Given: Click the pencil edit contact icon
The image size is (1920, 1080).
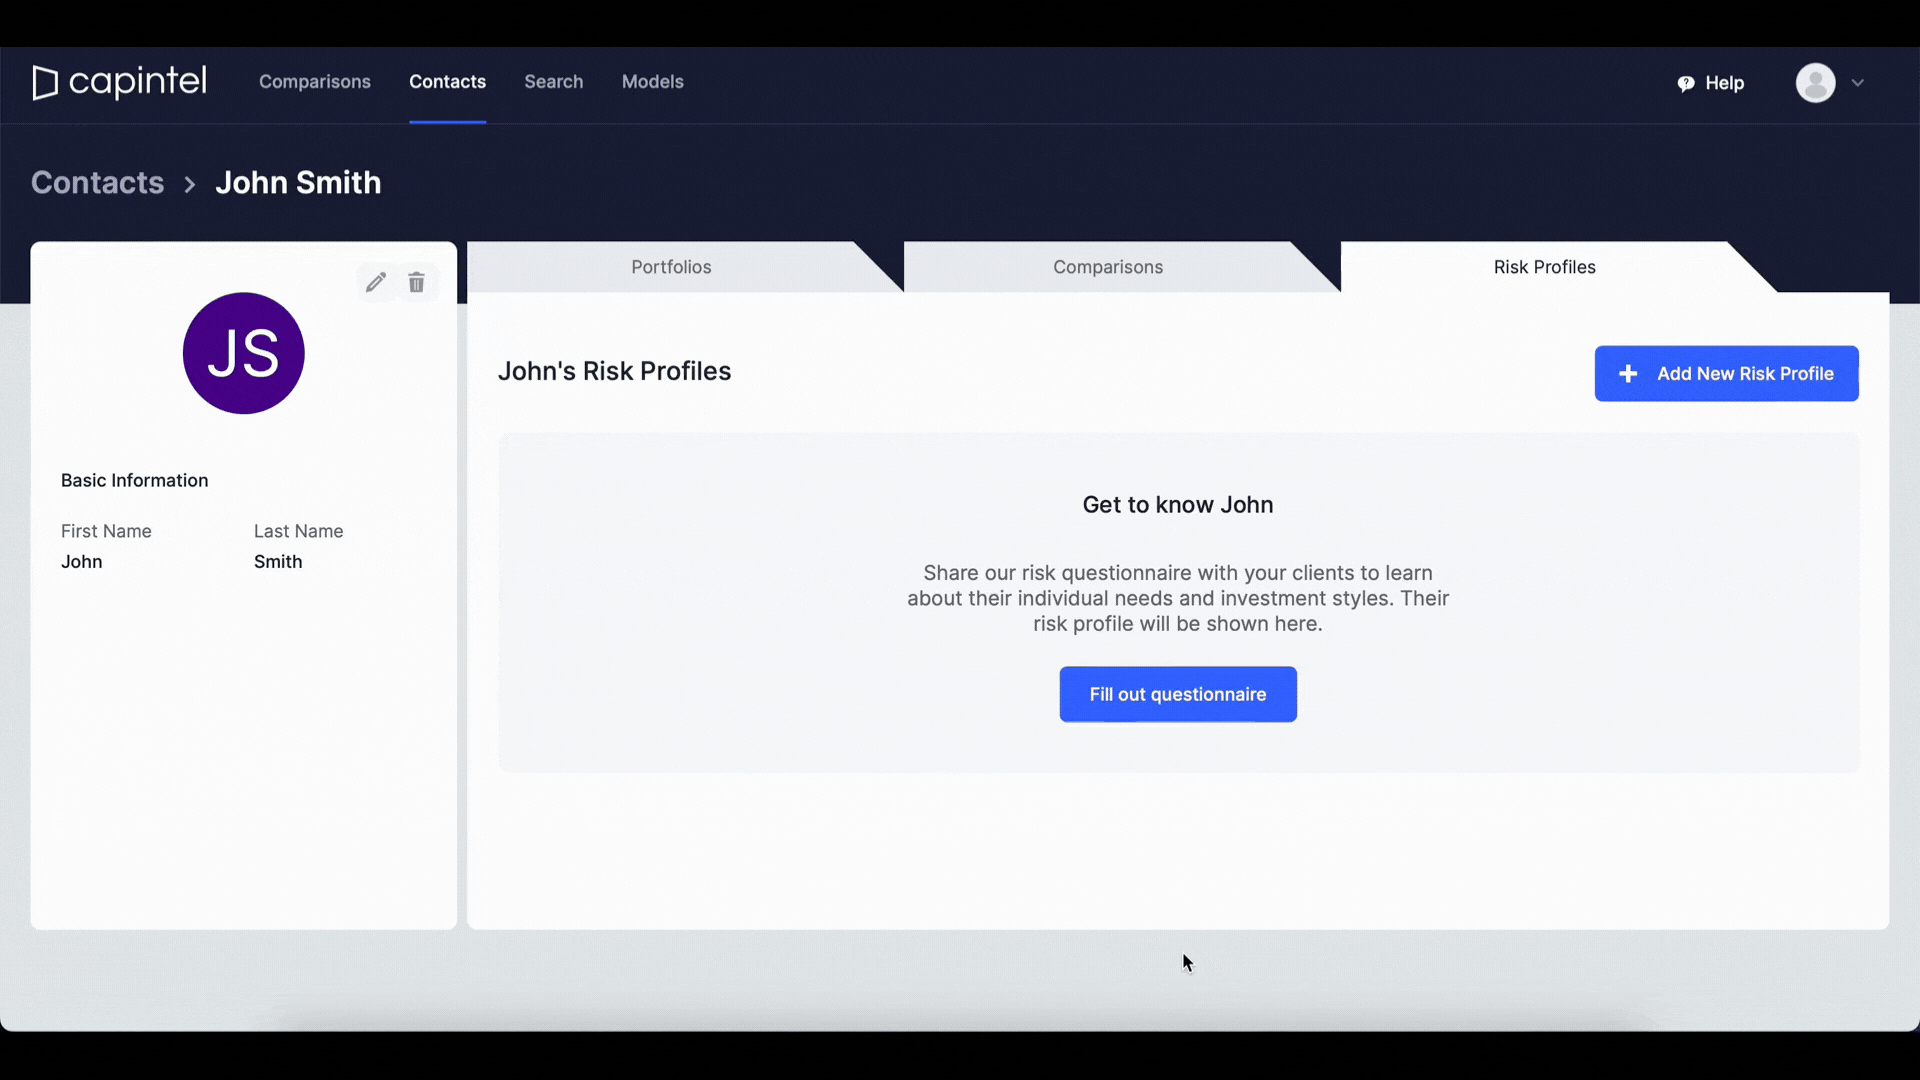Looking at the screenshot, I should [x=375, y=283].
